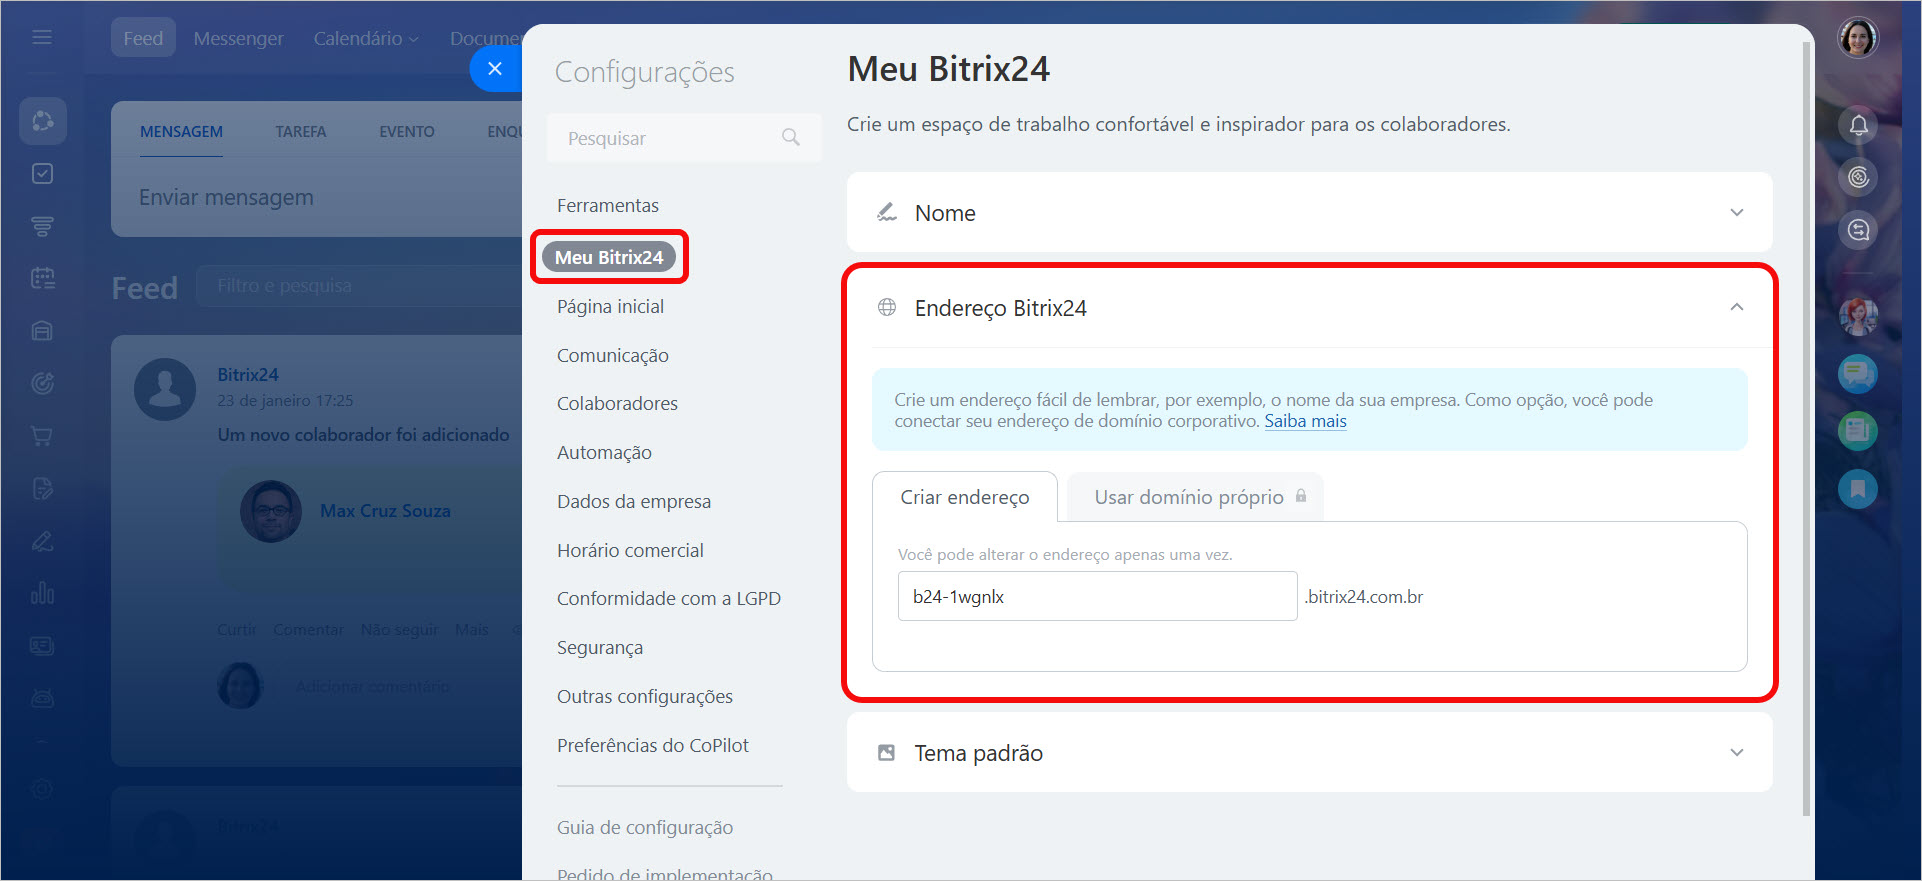Switch to Usar domínio próprio tab
1922x881 pixels.
click(1196, 497)
